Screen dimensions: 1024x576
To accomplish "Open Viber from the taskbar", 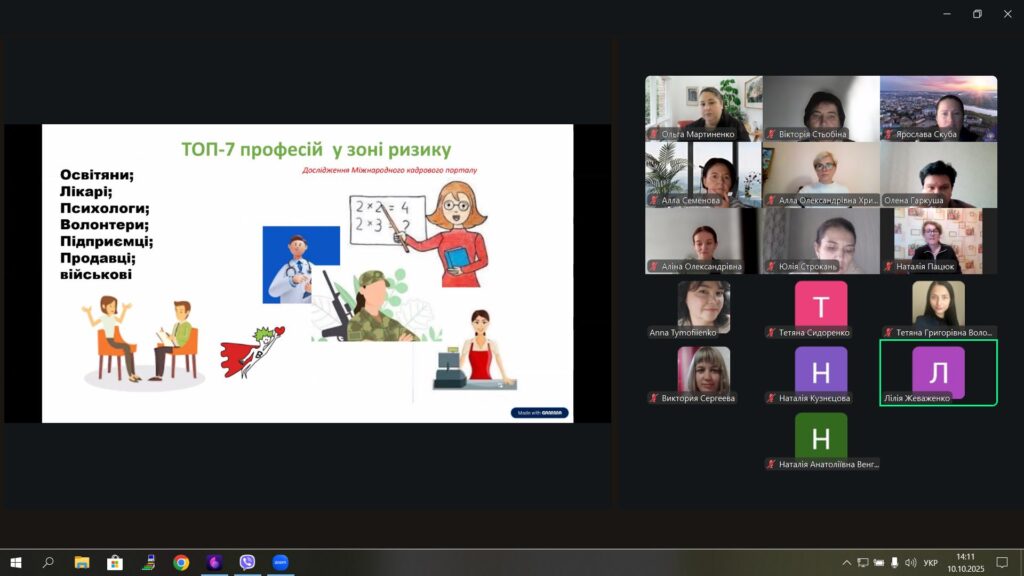I will (247, 562).
